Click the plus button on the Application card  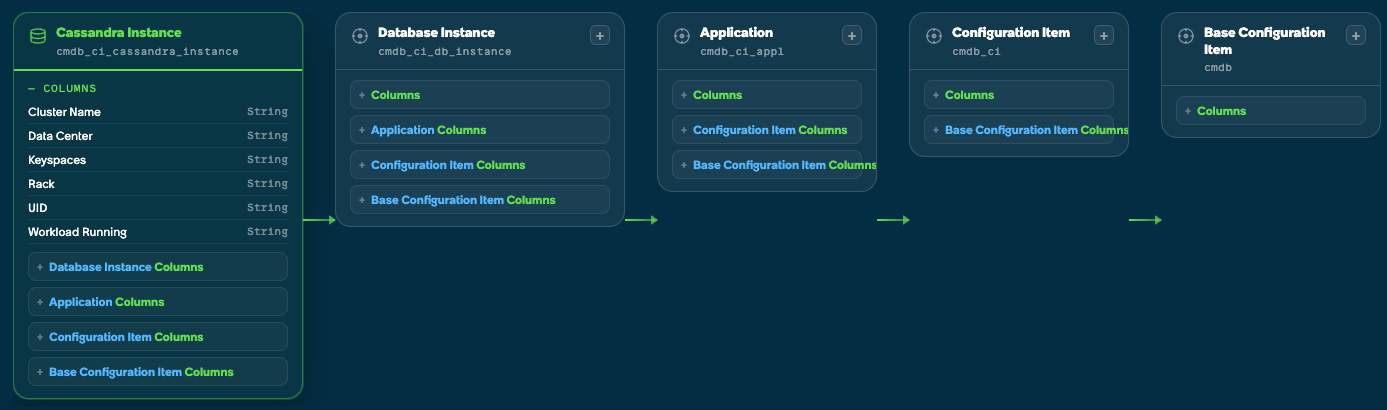[852, 35]
